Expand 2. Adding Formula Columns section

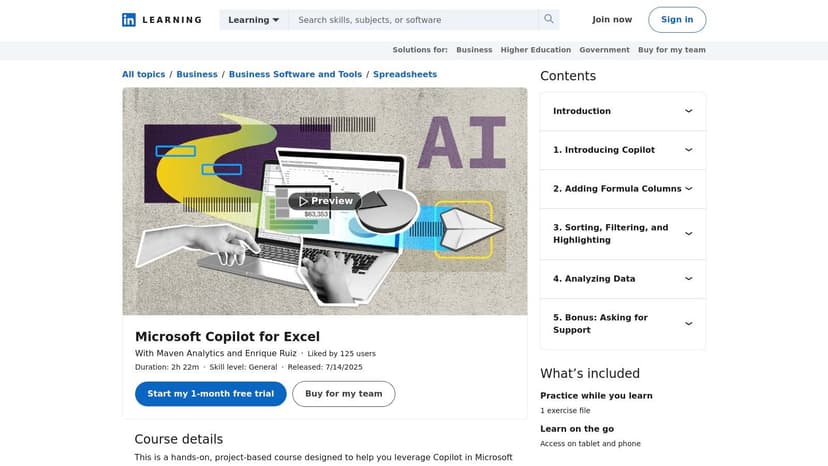pos(623,189)
